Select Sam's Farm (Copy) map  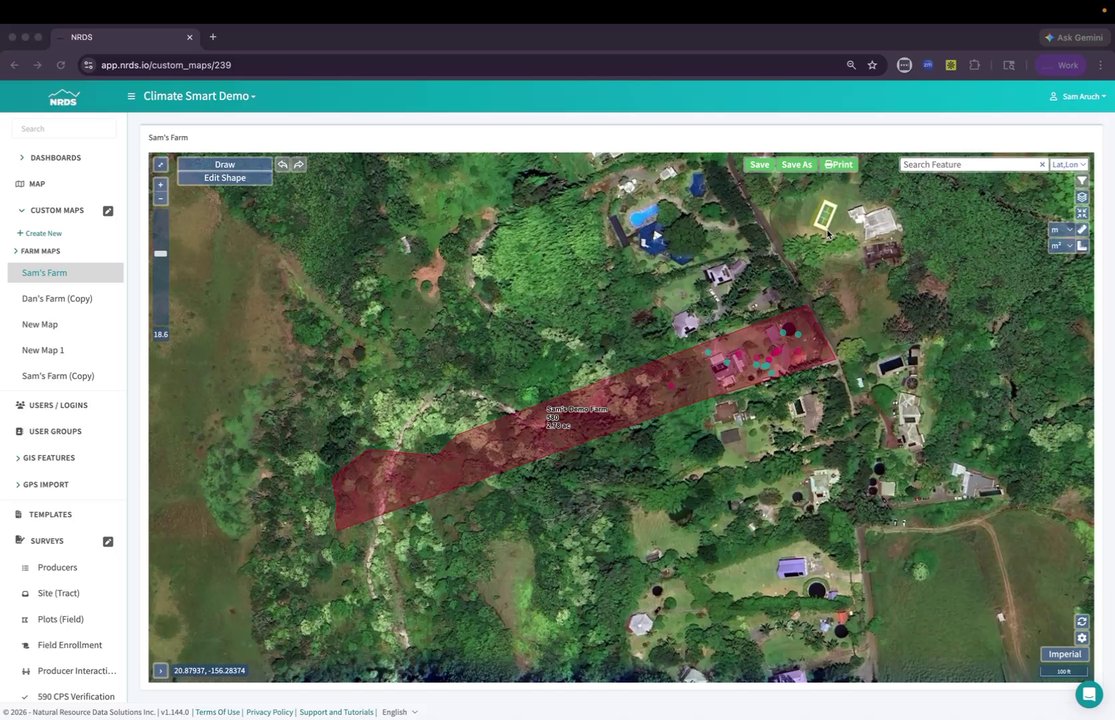58,376
